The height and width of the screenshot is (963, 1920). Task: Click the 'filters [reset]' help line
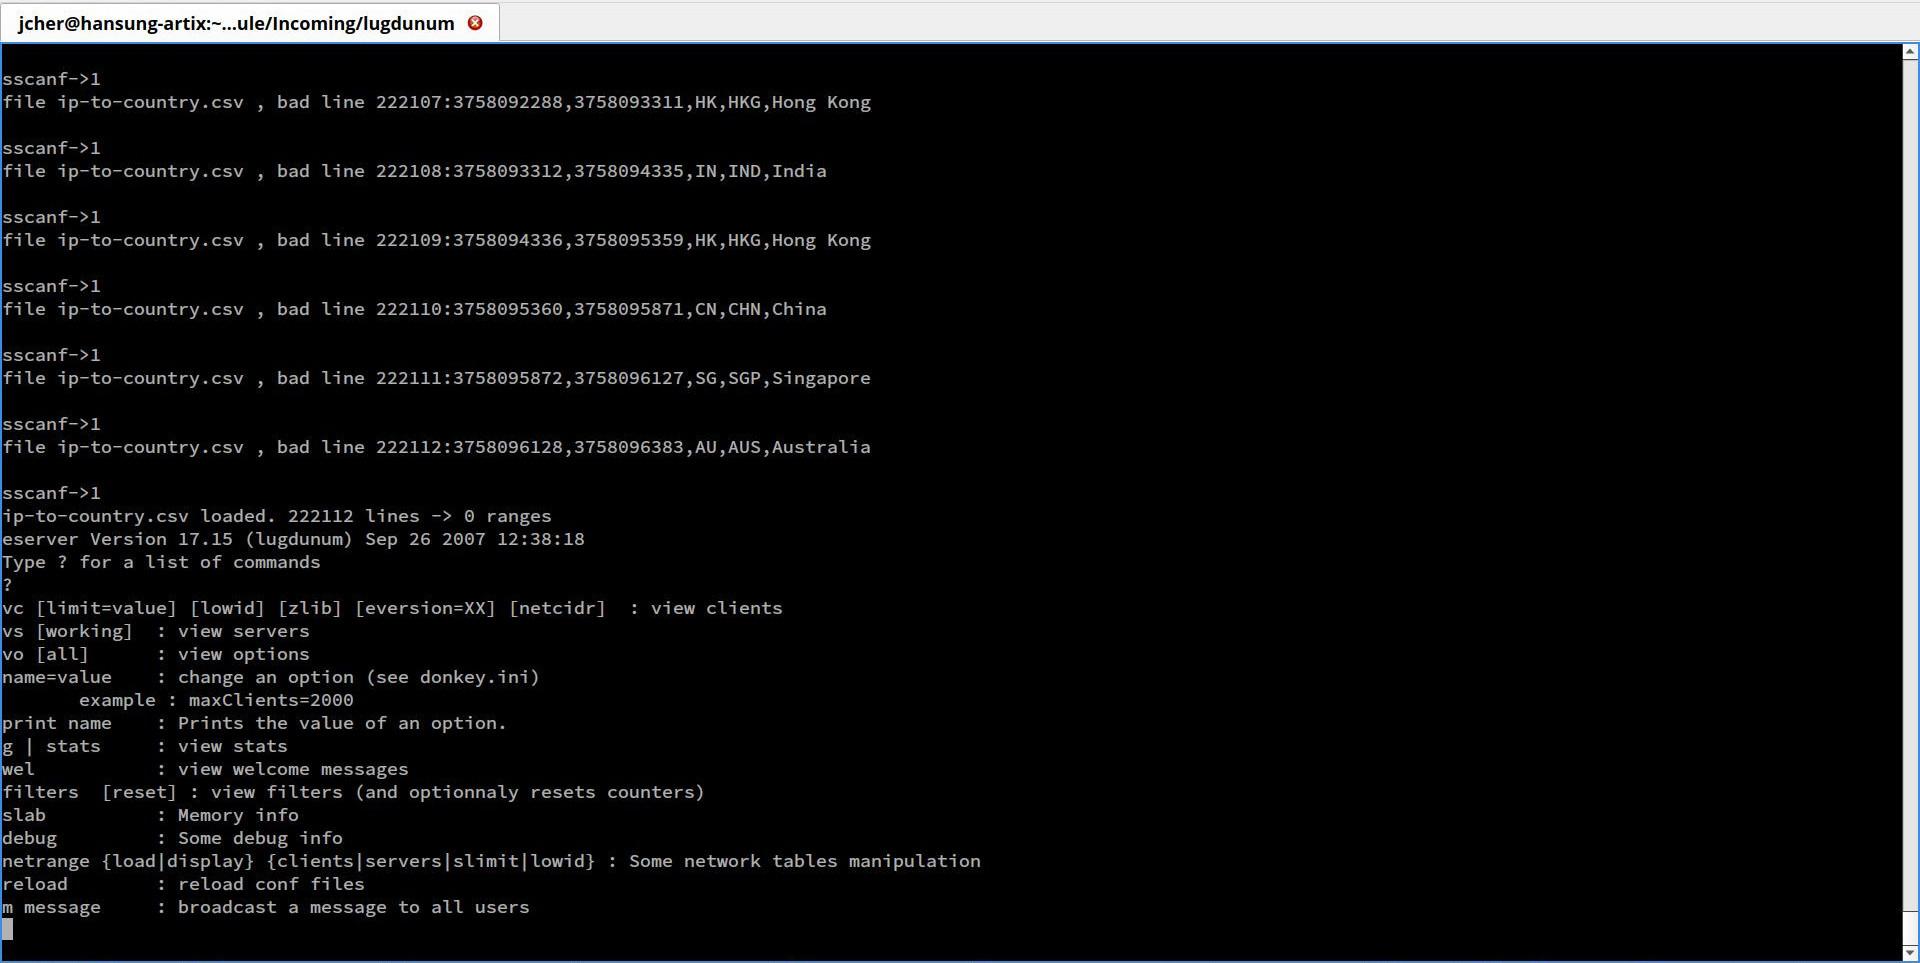(353, 792)
